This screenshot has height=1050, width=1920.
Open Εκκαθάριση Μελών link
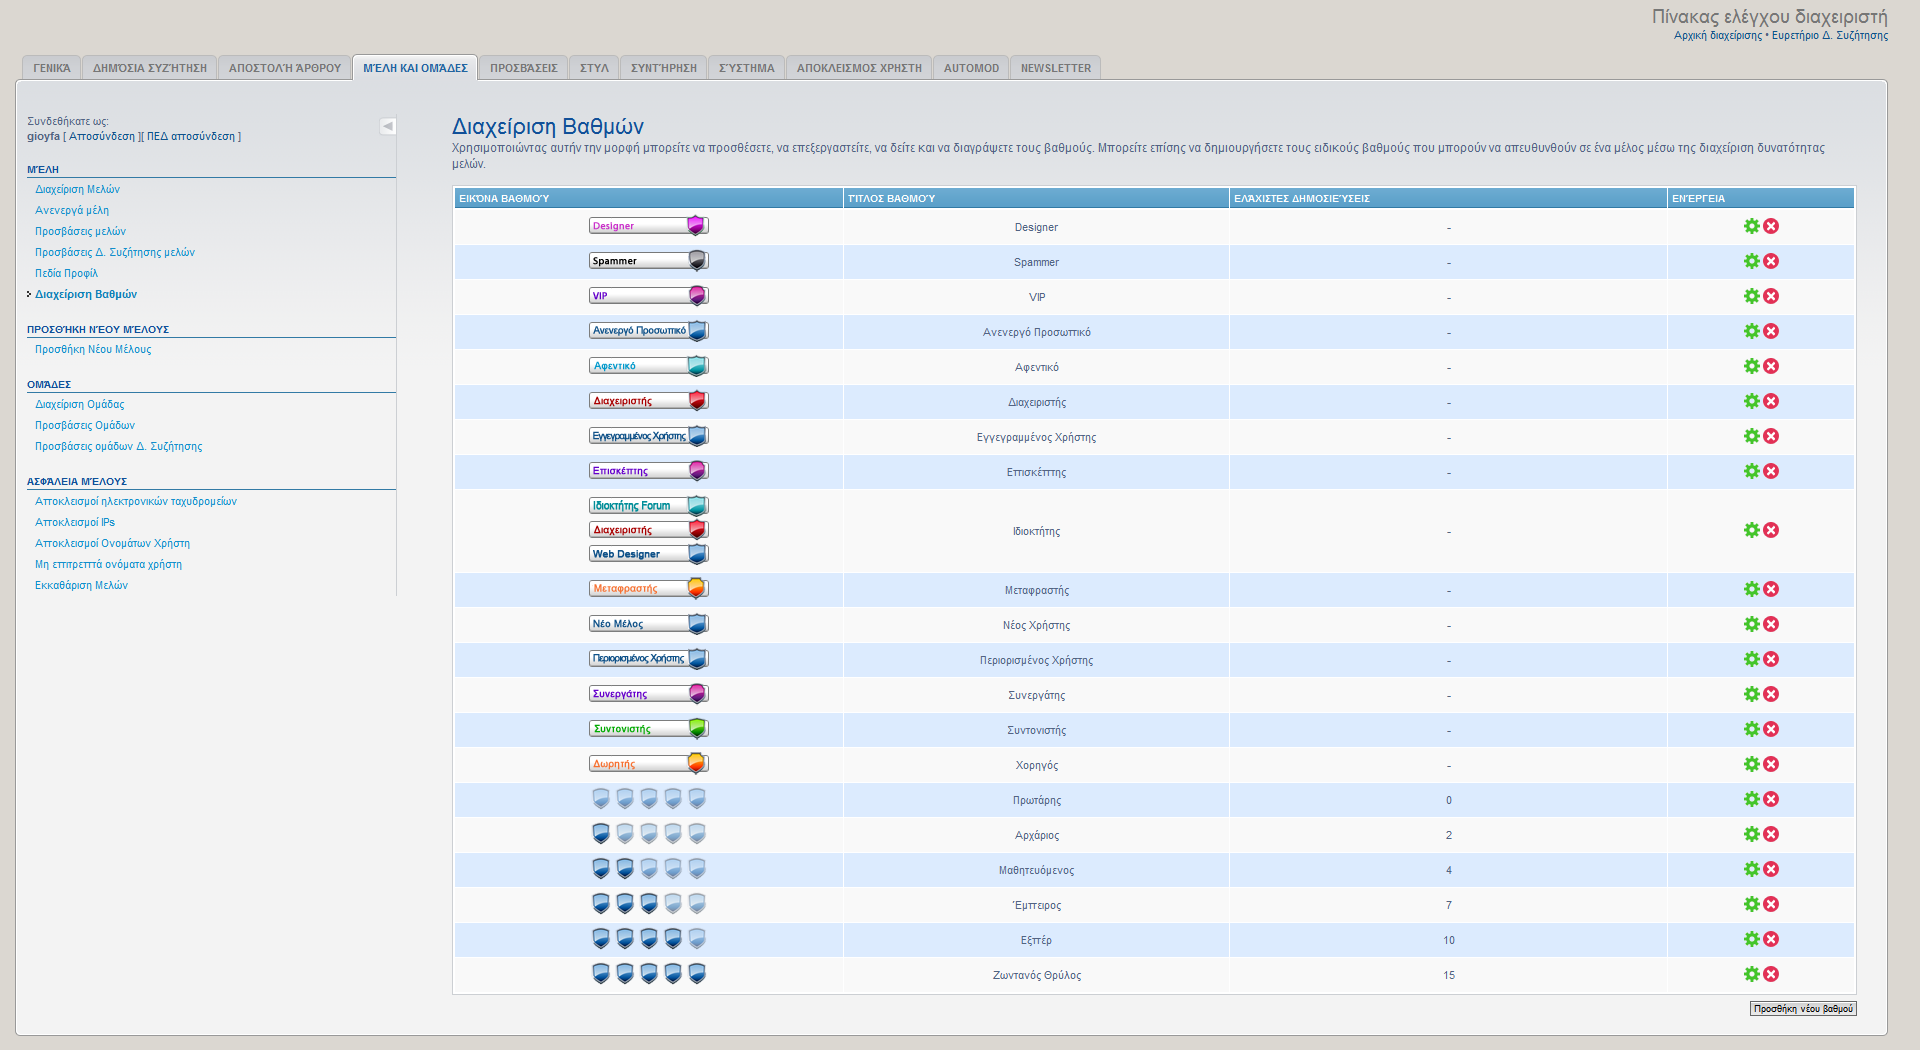click(x=81, y=585)
